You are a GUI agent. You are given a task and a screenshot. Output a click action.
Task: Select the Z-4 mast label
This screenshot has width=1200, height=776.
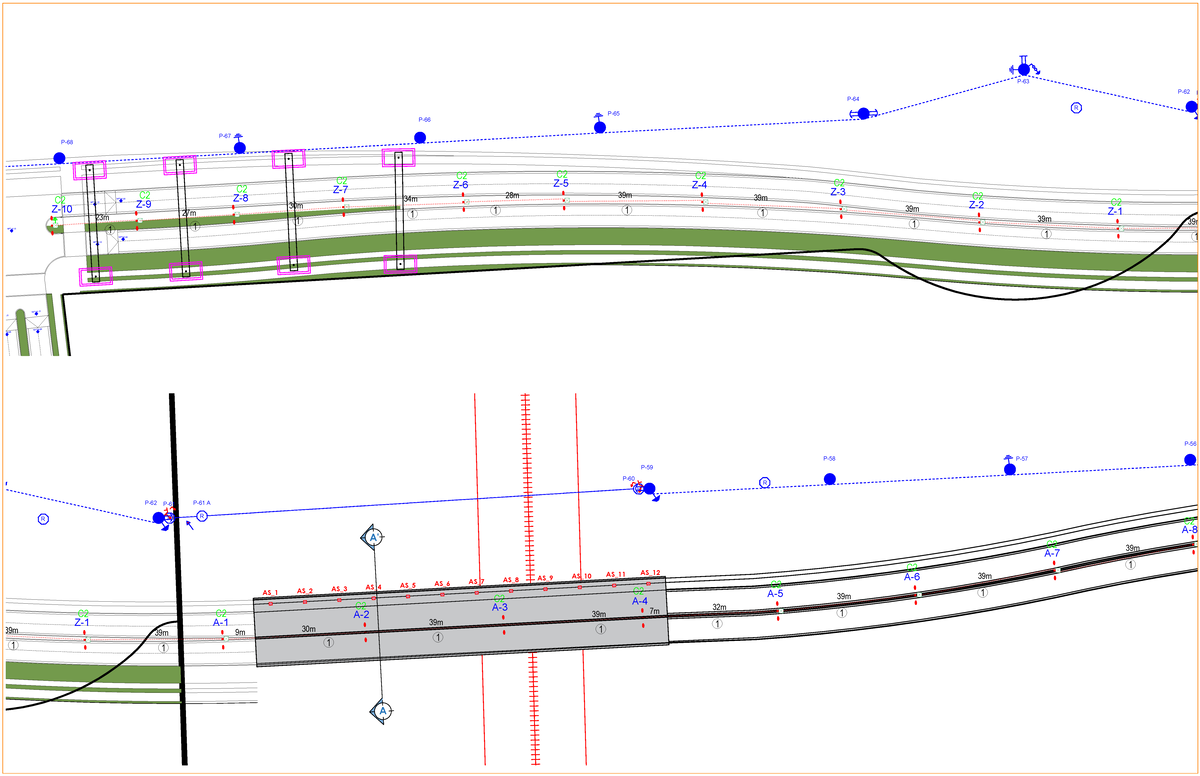point(699,185)
